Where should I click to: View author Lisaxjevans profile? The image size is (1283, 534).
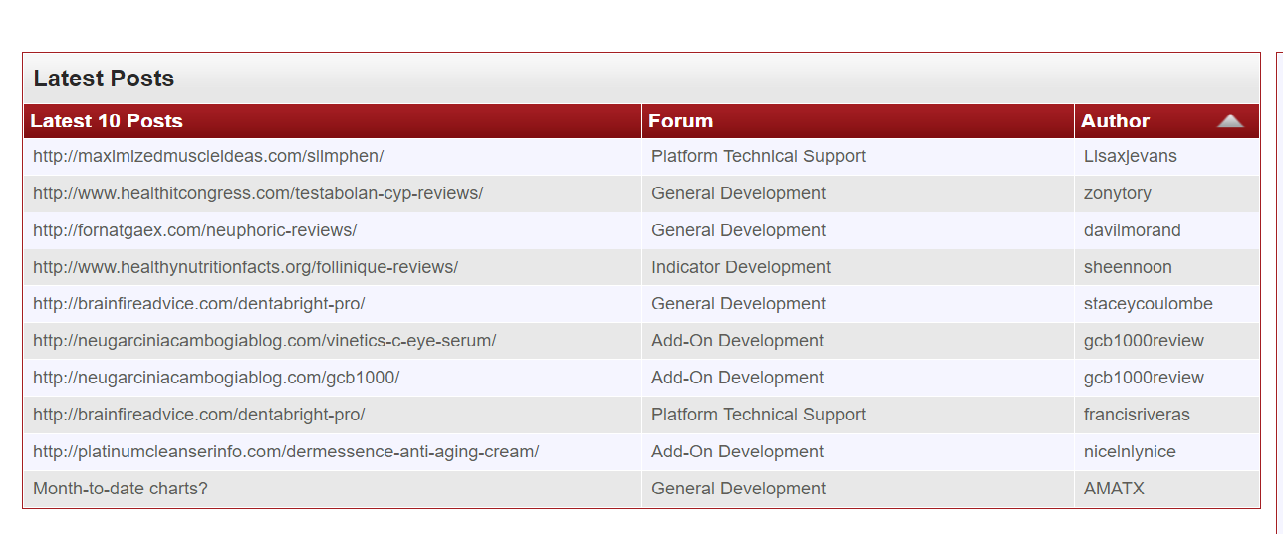(1130, 156)
